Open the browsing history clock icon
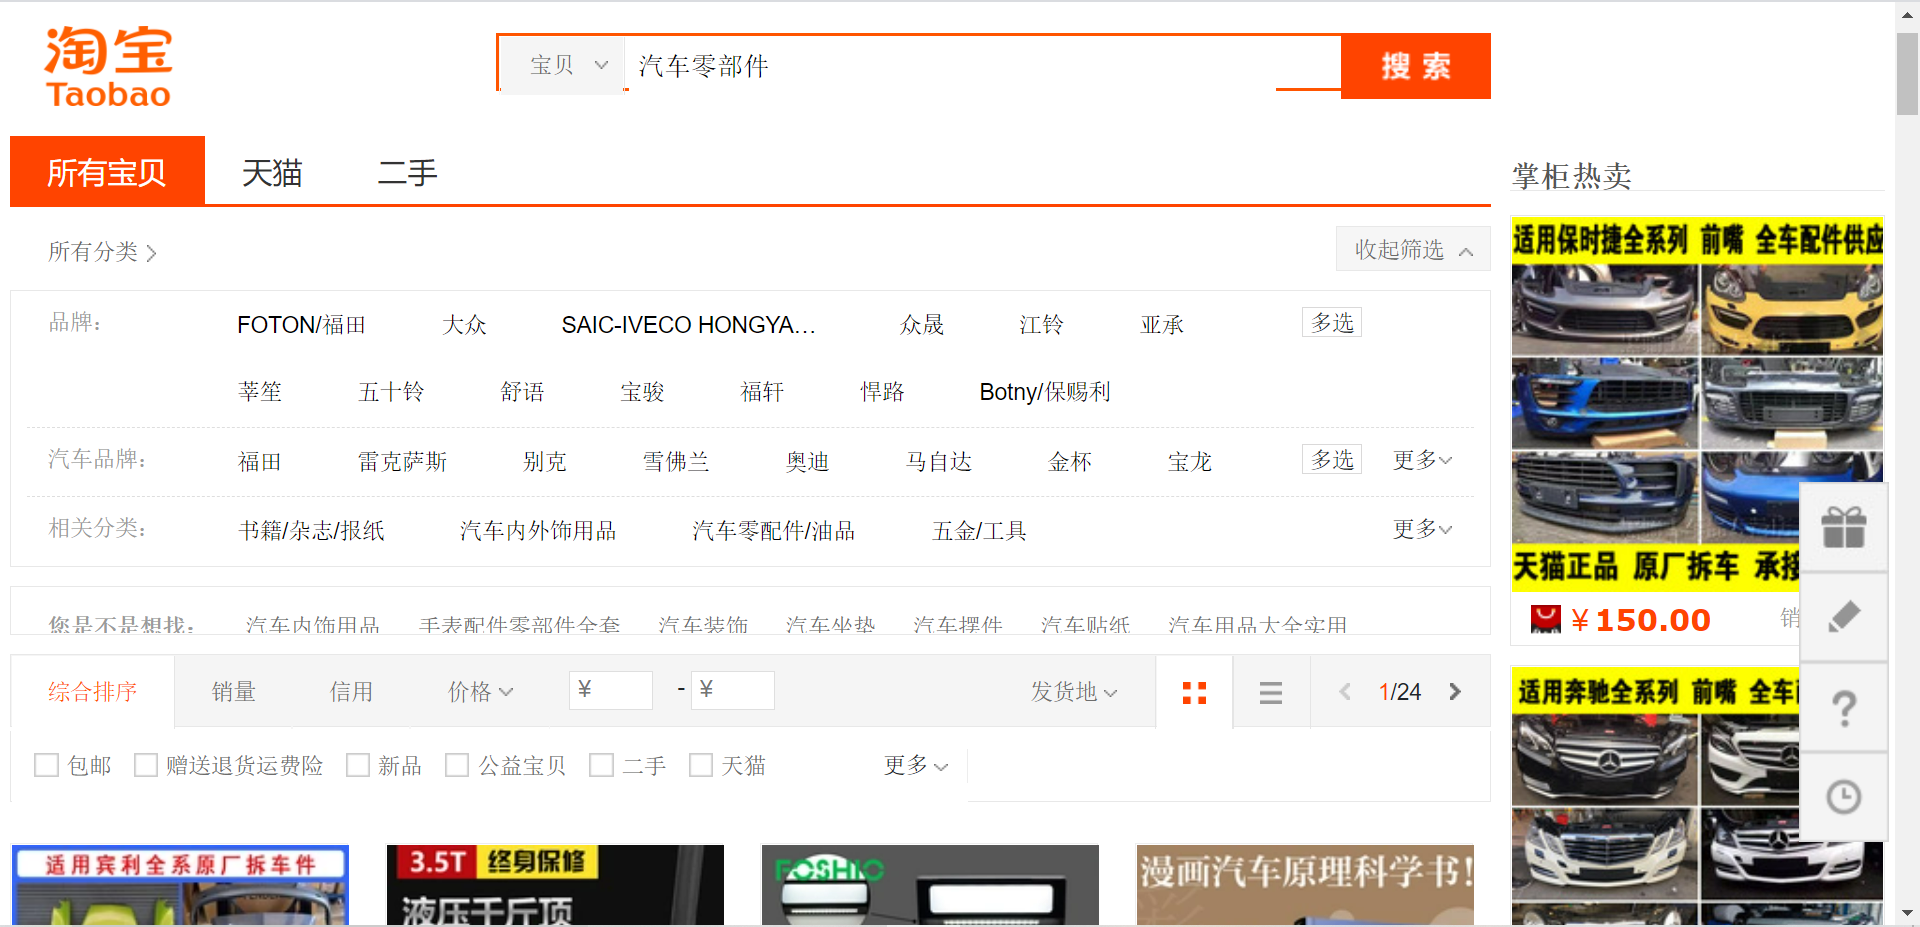 point(1843,797)
